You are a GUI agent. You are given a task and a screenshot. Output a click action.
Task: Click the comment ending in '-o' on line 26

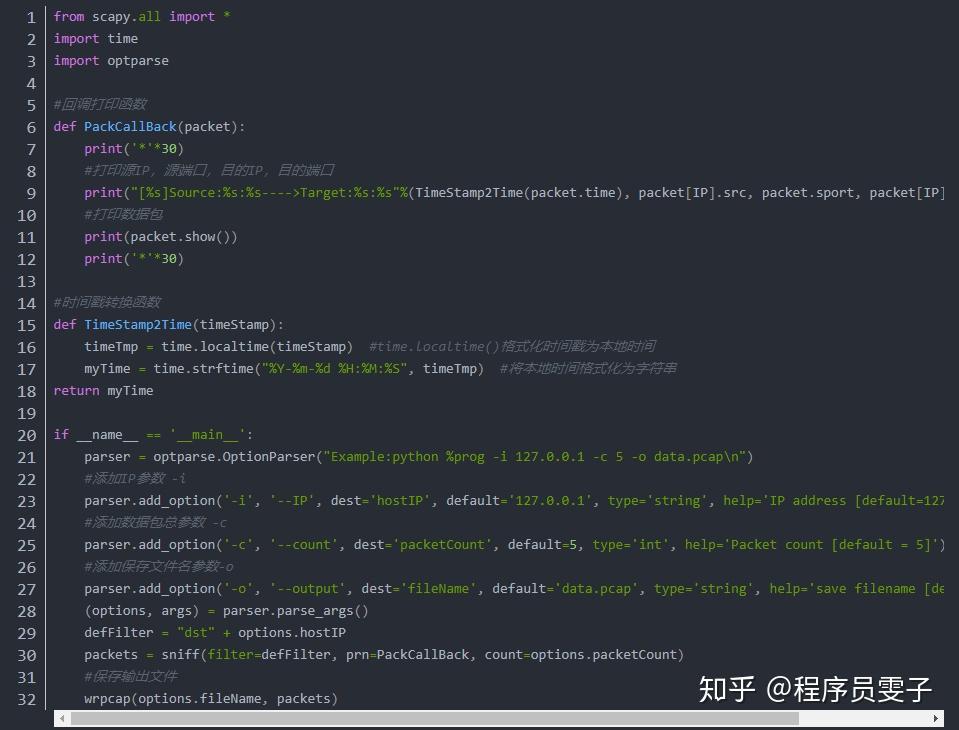click(159, 567)
